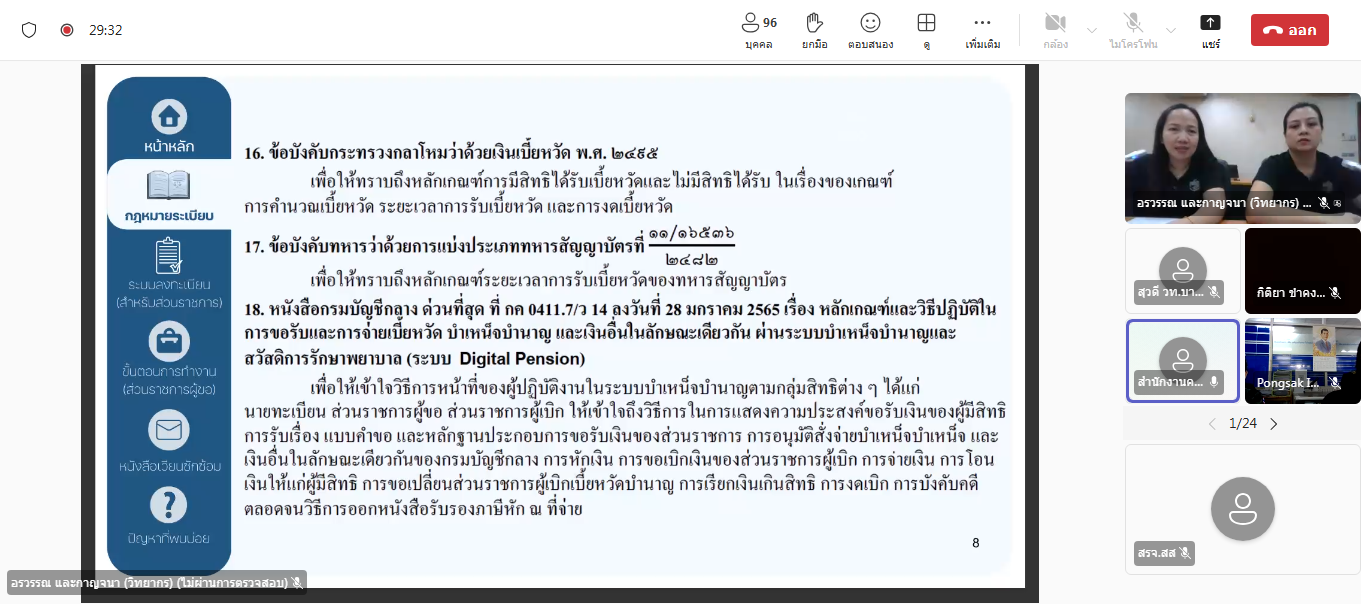This screenshot has width=1361, height=604.
Task: Raise your hand with ยกมือ
Action: (x=814, y=30)
